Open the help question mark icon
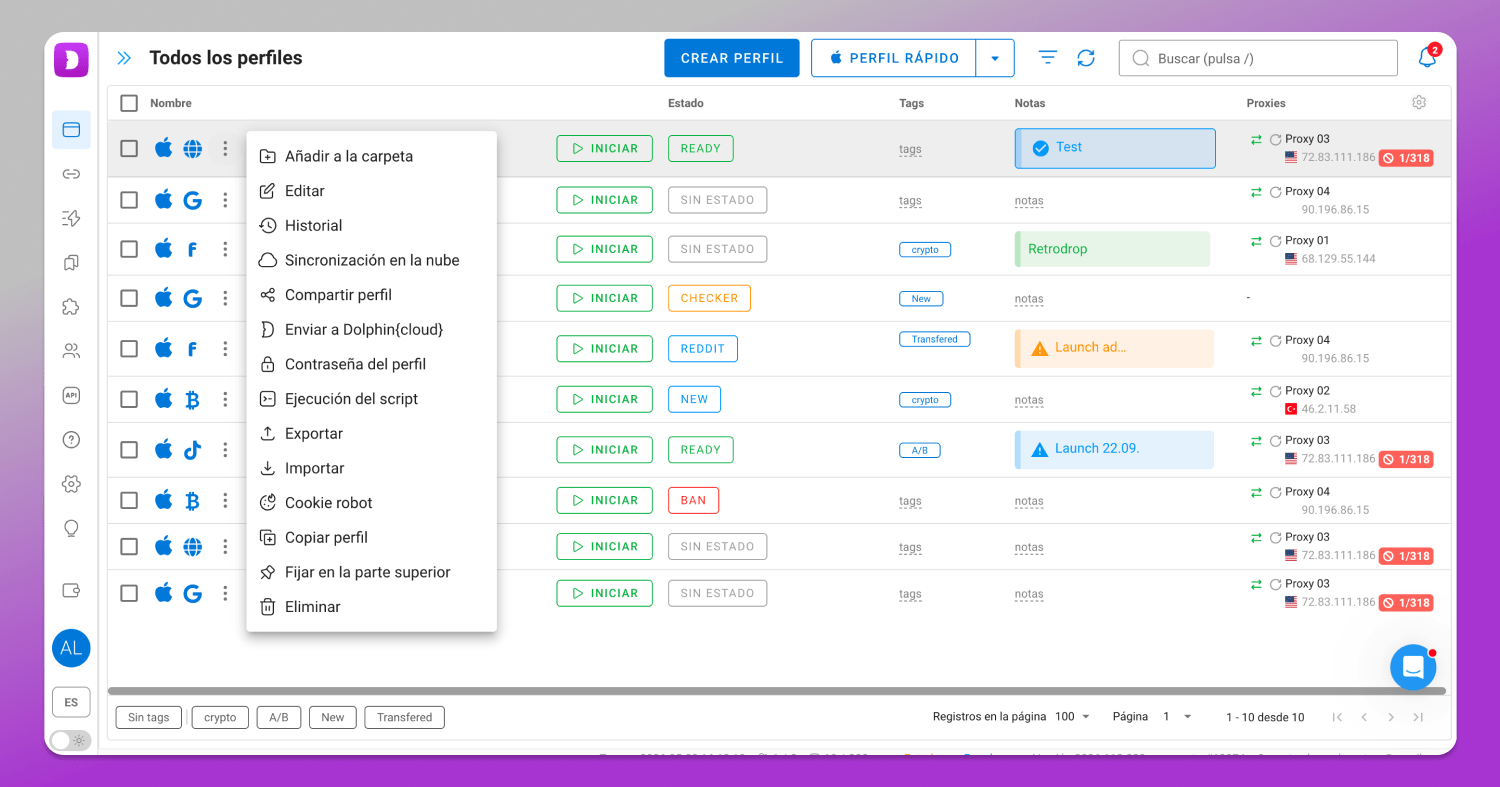The height and width of the screenshot is (787, 1500). click(71, 439)
